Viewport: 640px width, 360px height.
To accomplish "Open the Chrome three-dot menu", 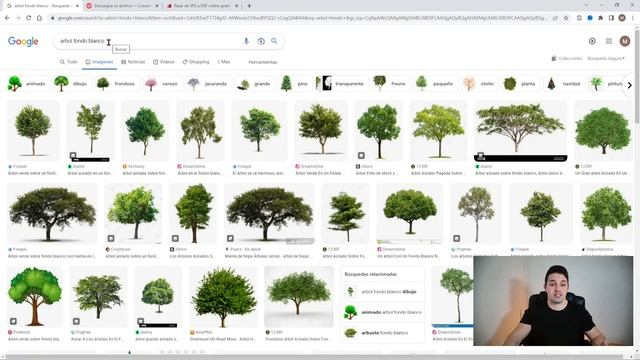I will (x=632, y=18).
